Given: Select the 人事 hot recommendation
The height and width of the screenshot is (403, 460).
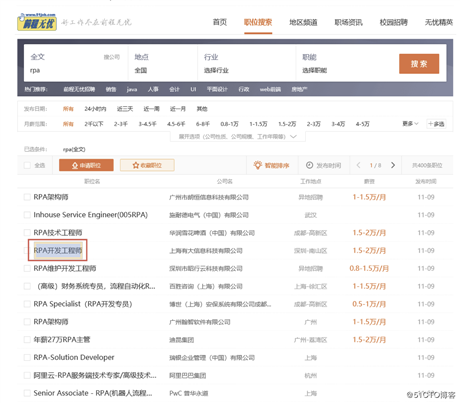Looking at the screenshot, I should tap(153, 89).
